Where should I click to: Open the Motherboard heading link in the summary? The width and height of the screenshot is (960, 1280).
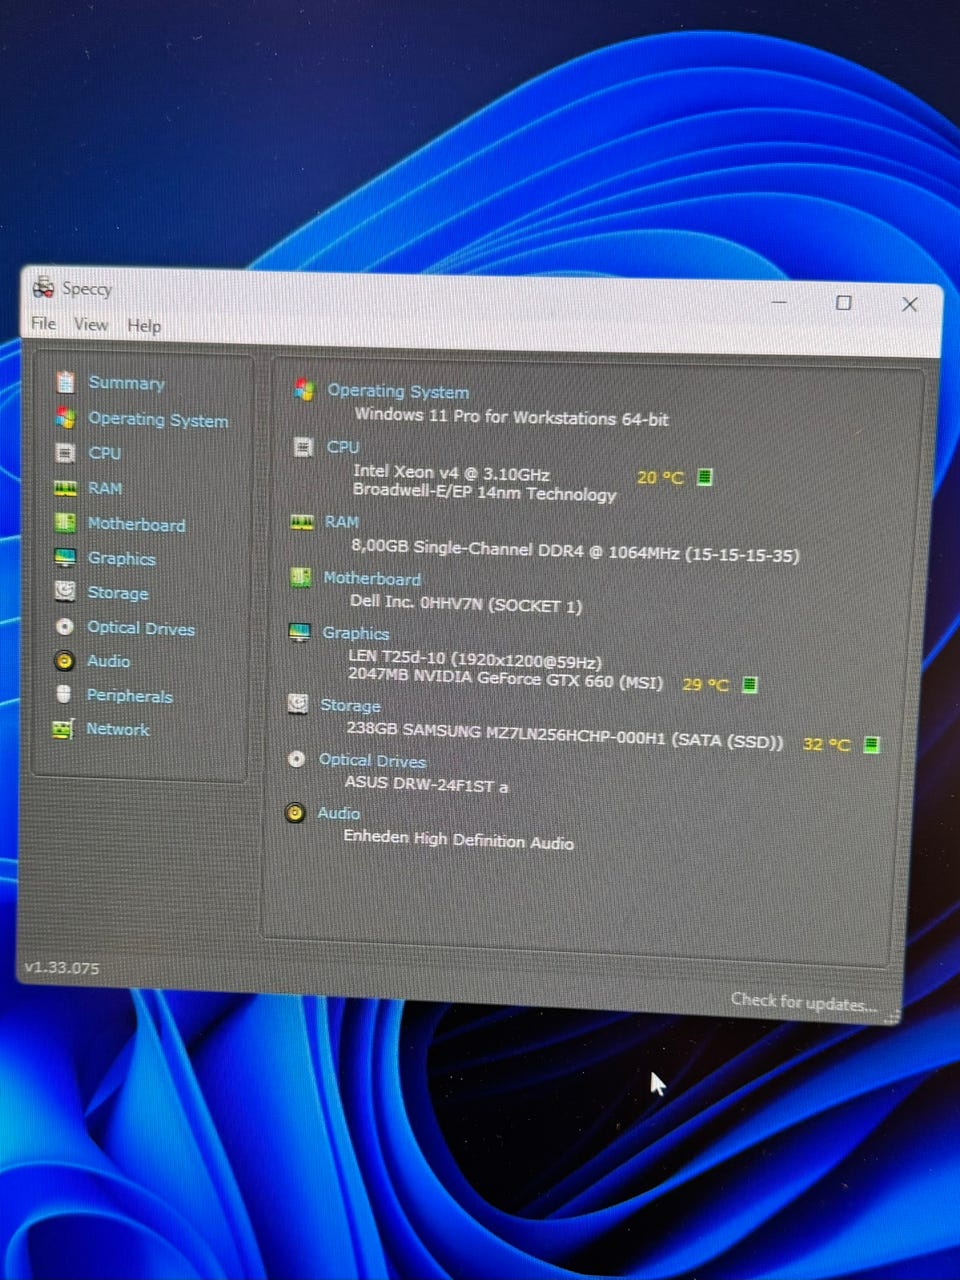click(372, 578)
